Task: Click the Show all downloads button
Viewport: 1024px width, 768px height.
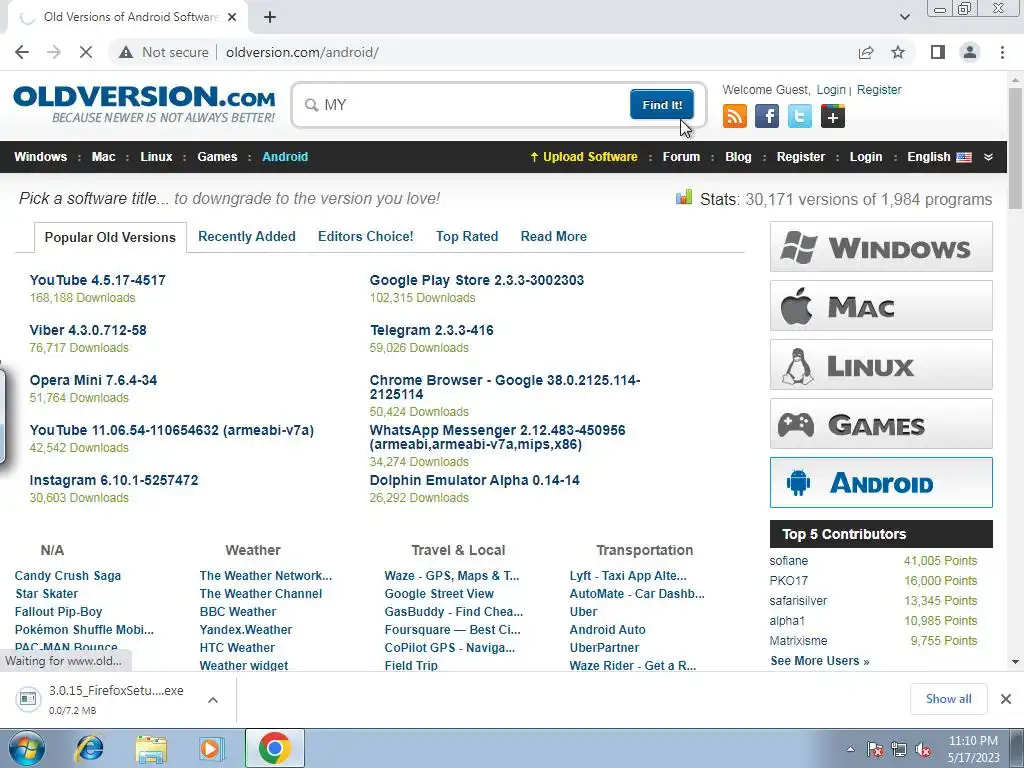Action: point(948,699)
